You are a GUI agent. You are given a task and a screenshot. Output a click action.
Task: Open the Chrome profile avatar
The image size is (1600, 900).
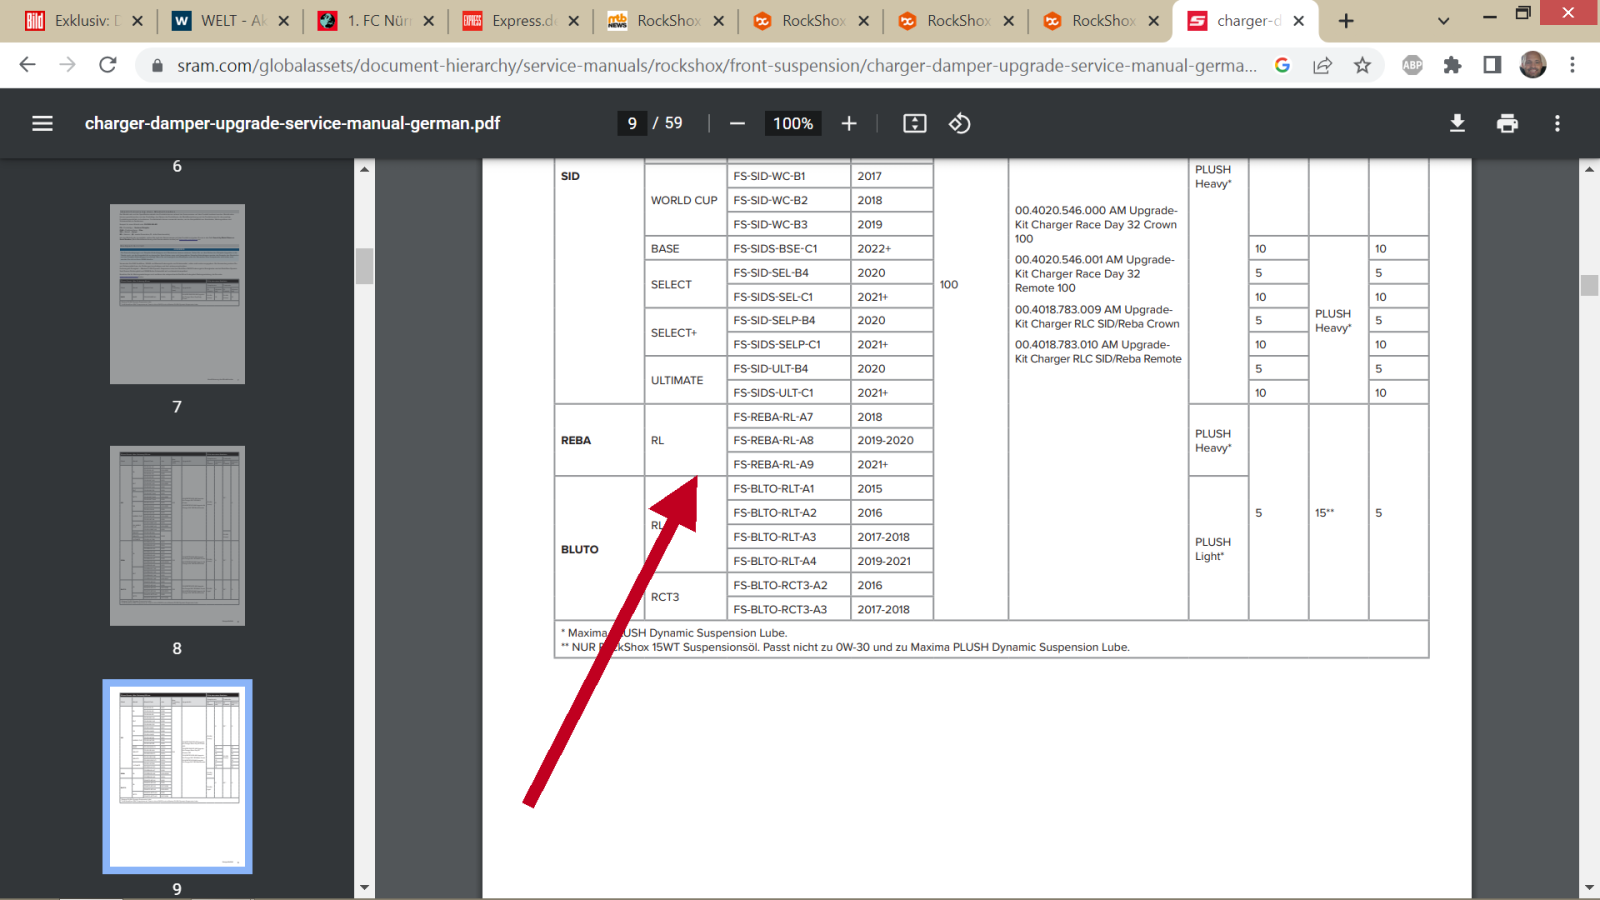[1532, 65]
